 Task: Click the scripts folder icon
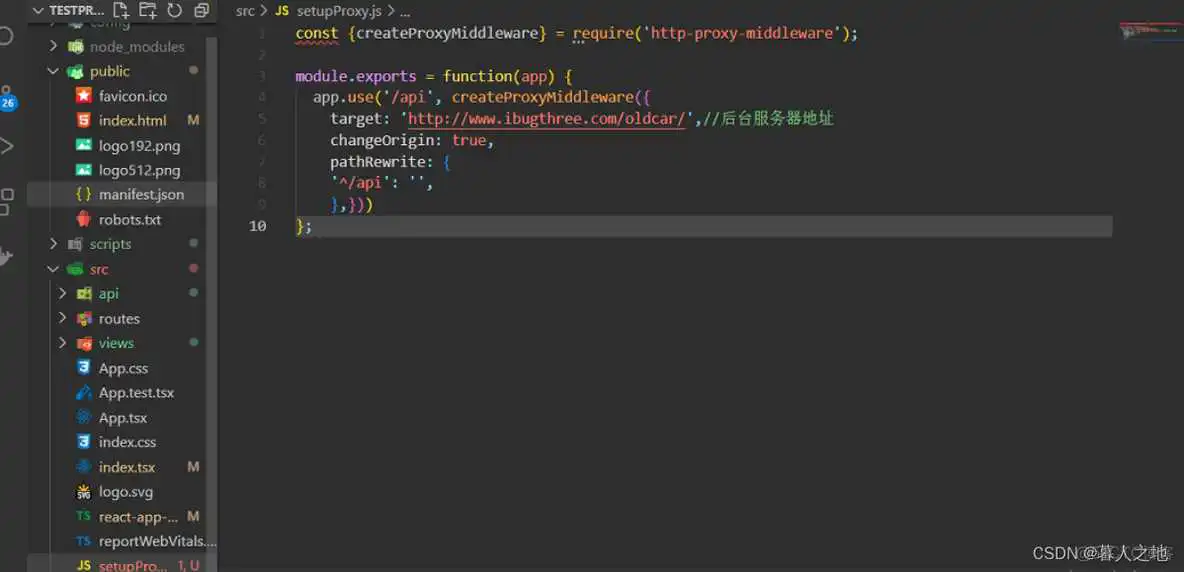(x=75, y=244)
